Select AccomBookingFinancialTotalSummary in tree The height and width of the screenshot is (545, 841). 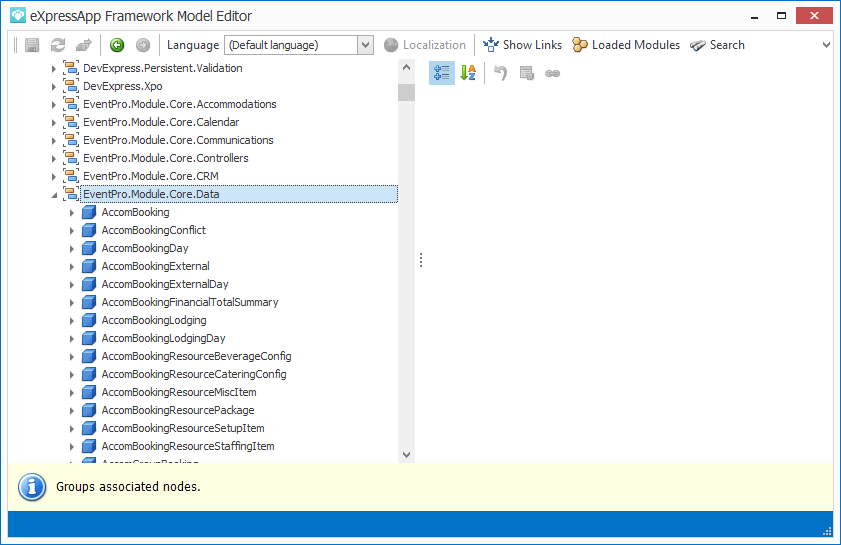click(x=190, y=302)
